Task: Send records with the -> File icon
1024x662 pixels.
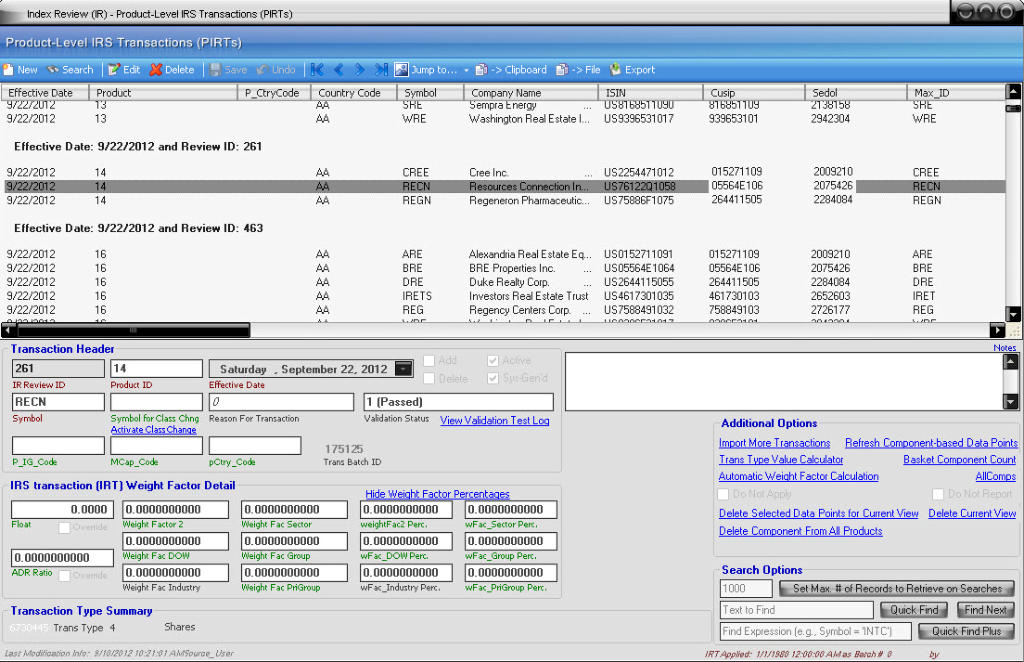Action: (562, 70)
